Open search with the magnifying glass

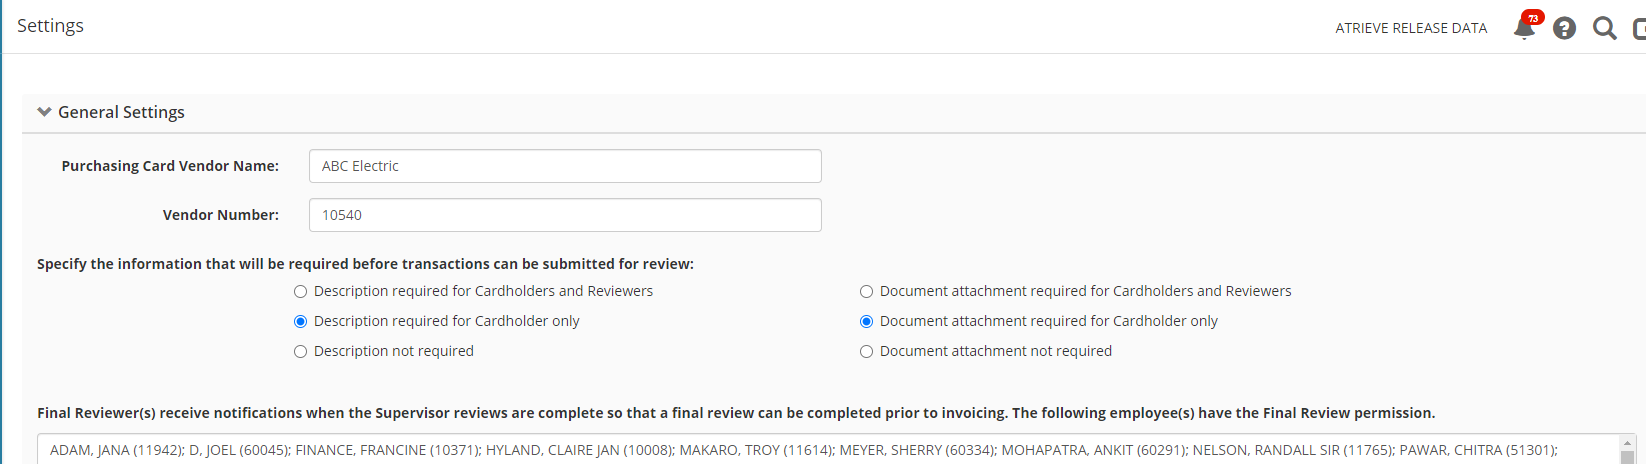tap(1604, 28)
